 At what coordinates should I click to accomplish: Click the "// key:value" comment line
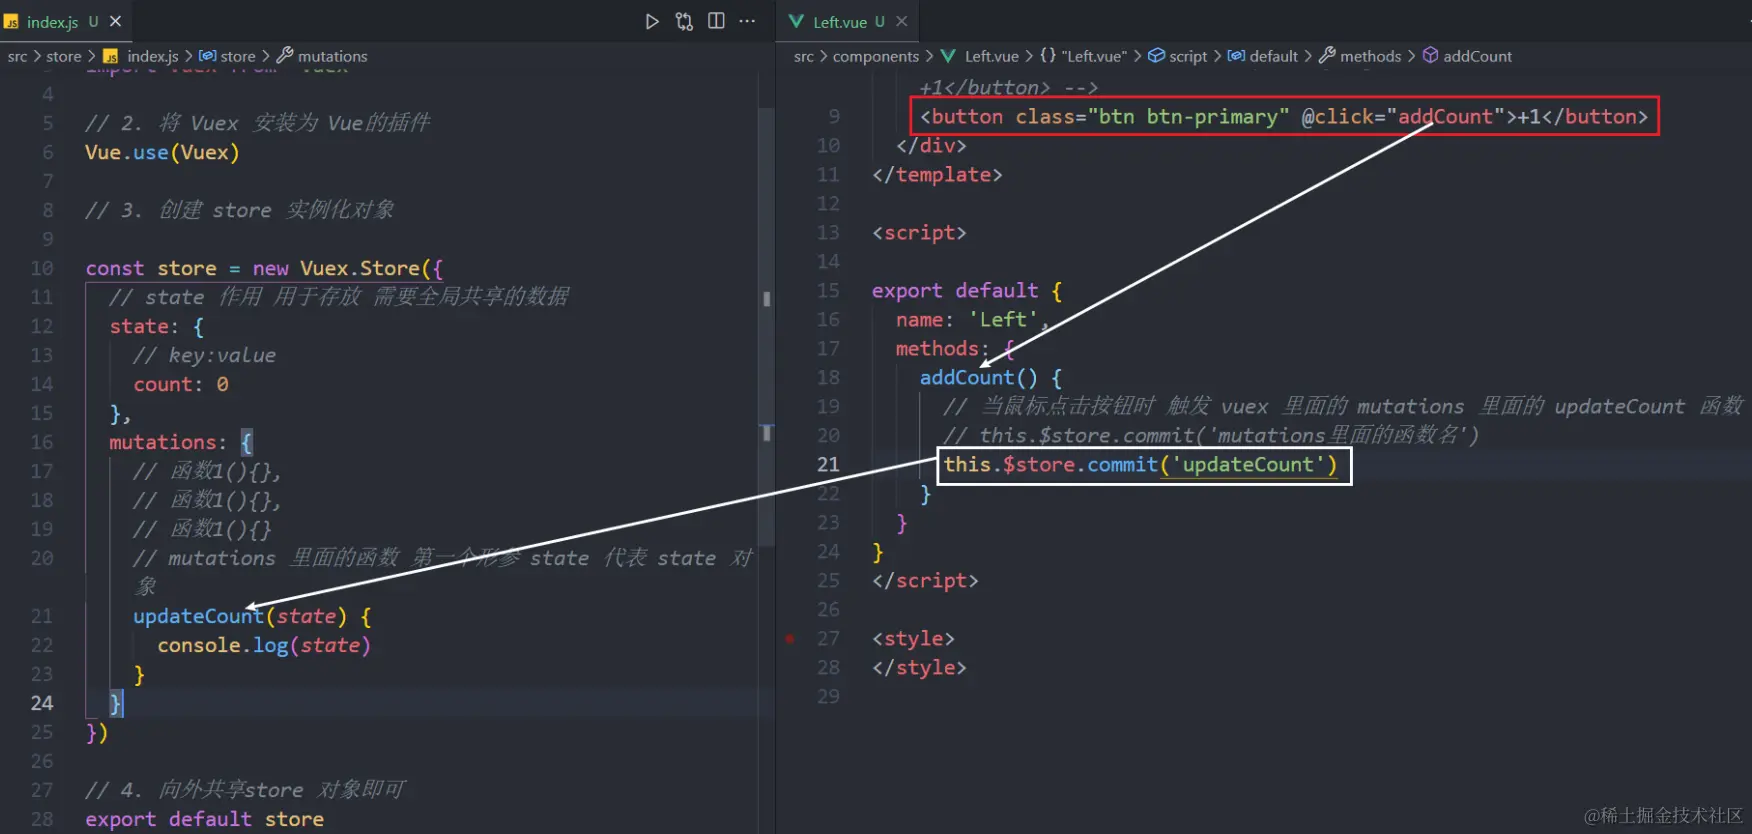(204, 355)
